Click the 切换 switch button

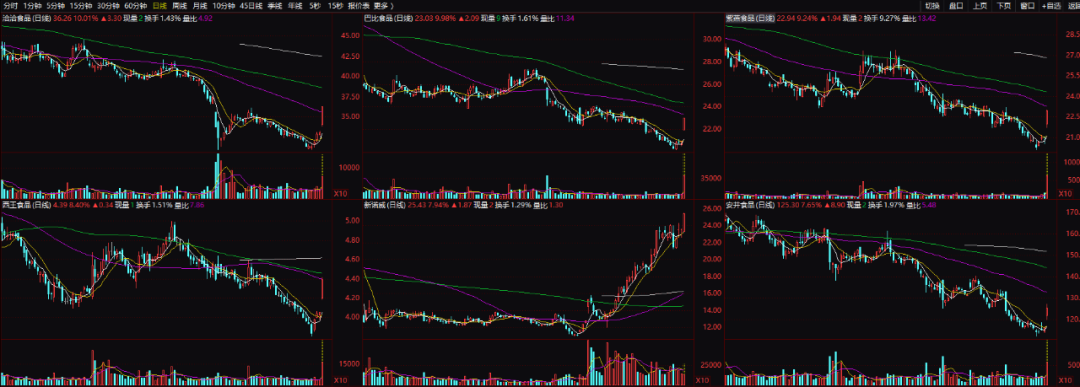[933, 6]
